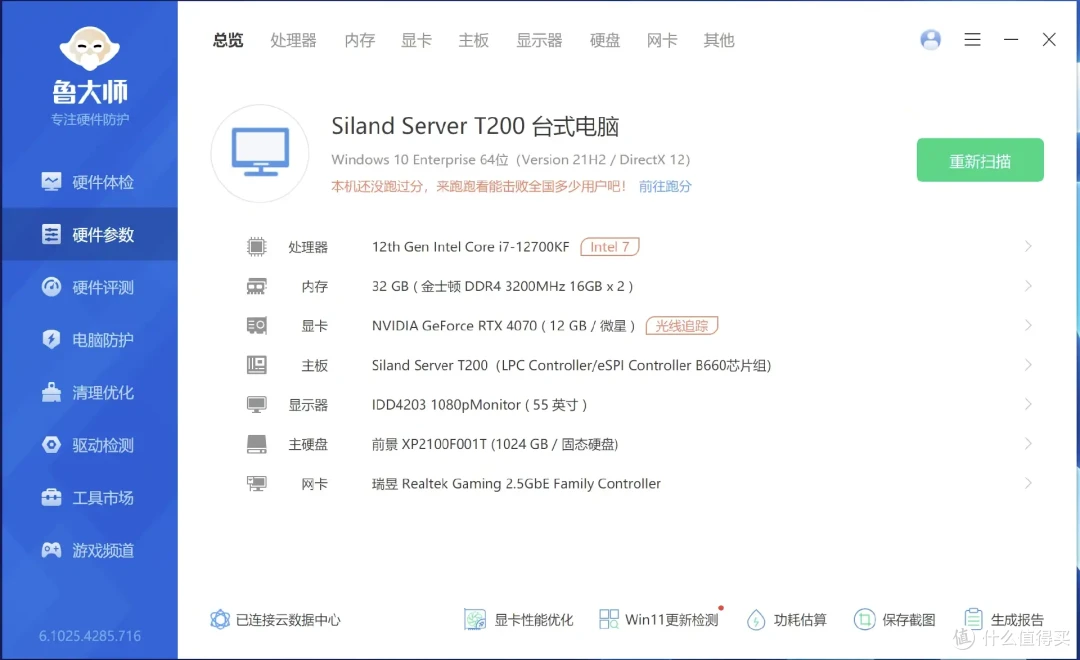Image resolution: width=1080 pixels, height=660 pixels.
Task: Open Win11更新检测 icon
Action: pos(609,619)
